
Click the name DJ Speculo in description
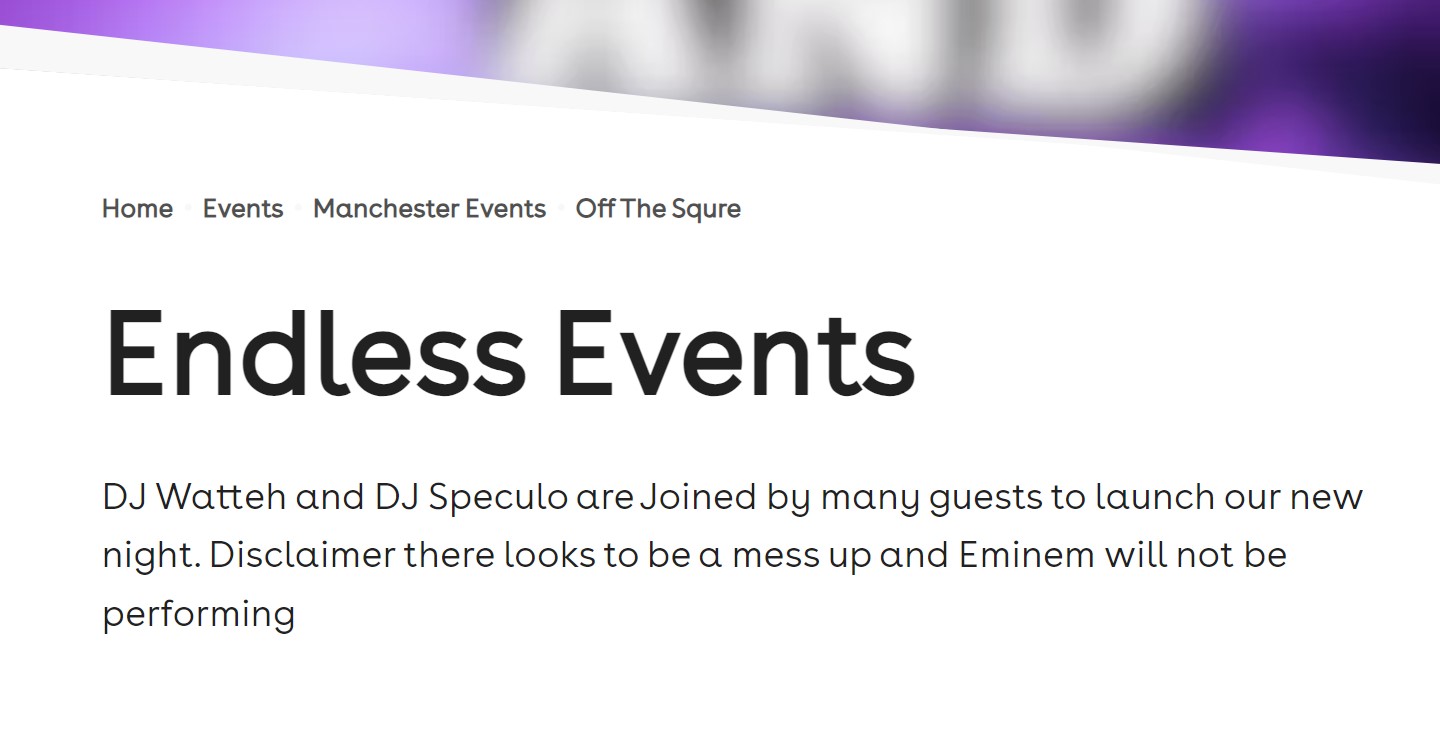pos(472,497)
